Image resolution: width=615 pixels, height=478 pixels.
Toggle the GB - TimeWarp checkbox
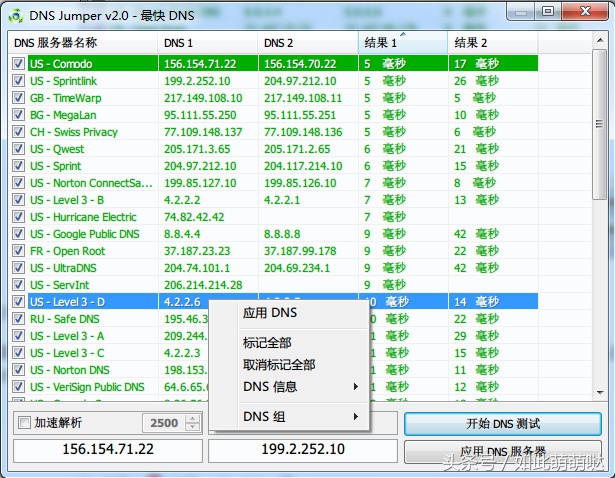[x=18, y=98]
